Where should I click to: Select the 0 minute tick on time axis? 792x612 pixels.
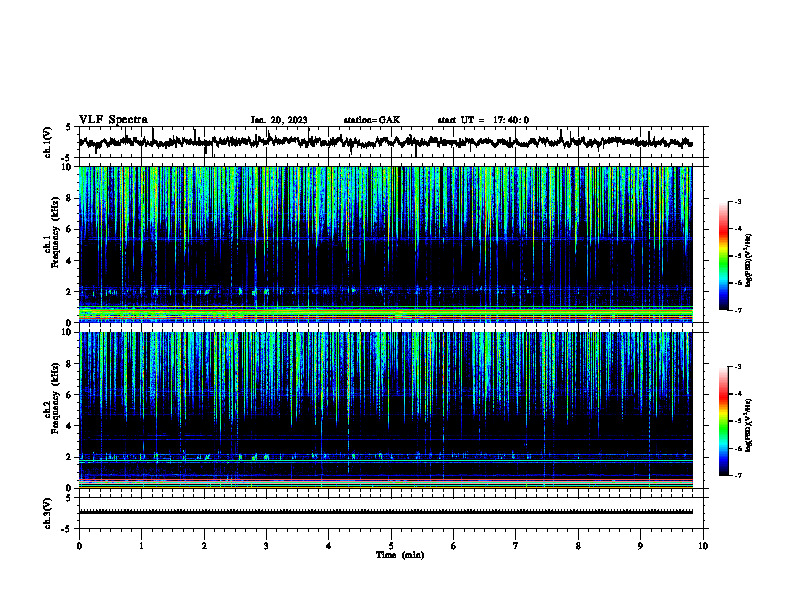tap(79, 546)
